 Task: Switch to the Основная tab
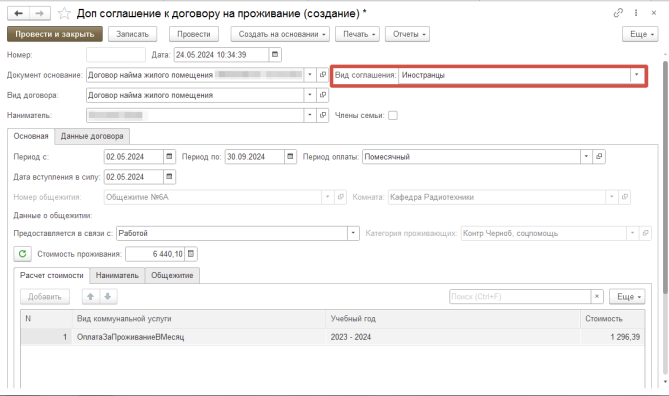(31, 136)
